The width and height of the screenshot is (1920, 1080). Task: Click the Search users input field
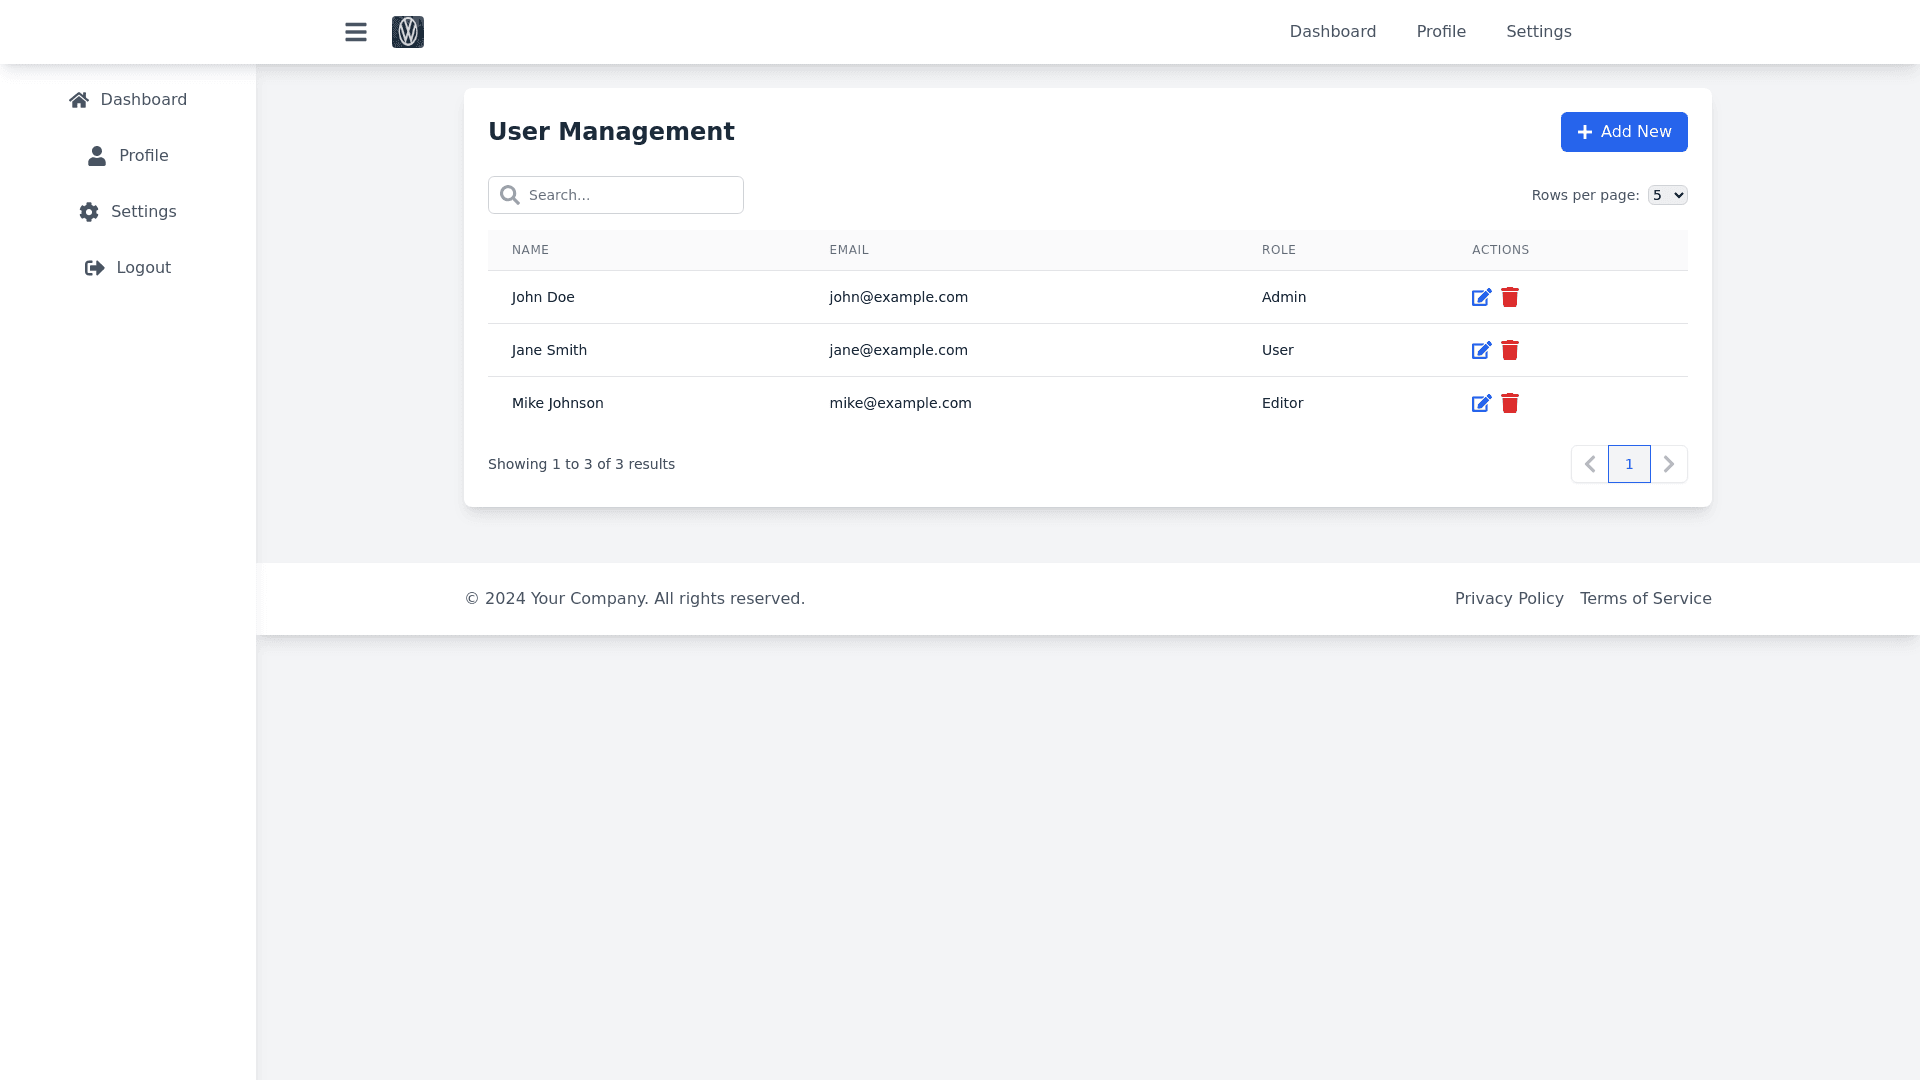(x=630, y=195)
